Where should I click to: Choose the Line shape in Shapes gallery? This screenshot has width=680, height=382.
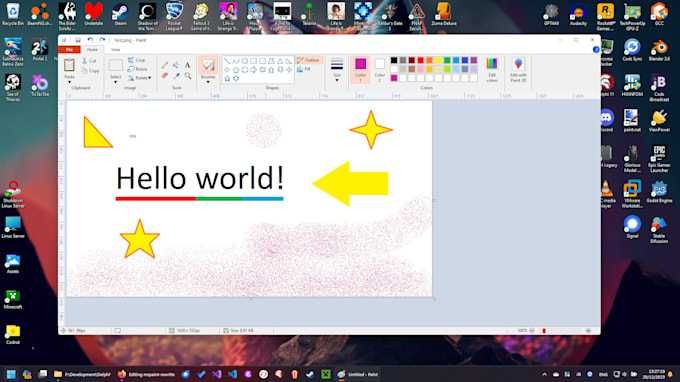tap(227, 61)
